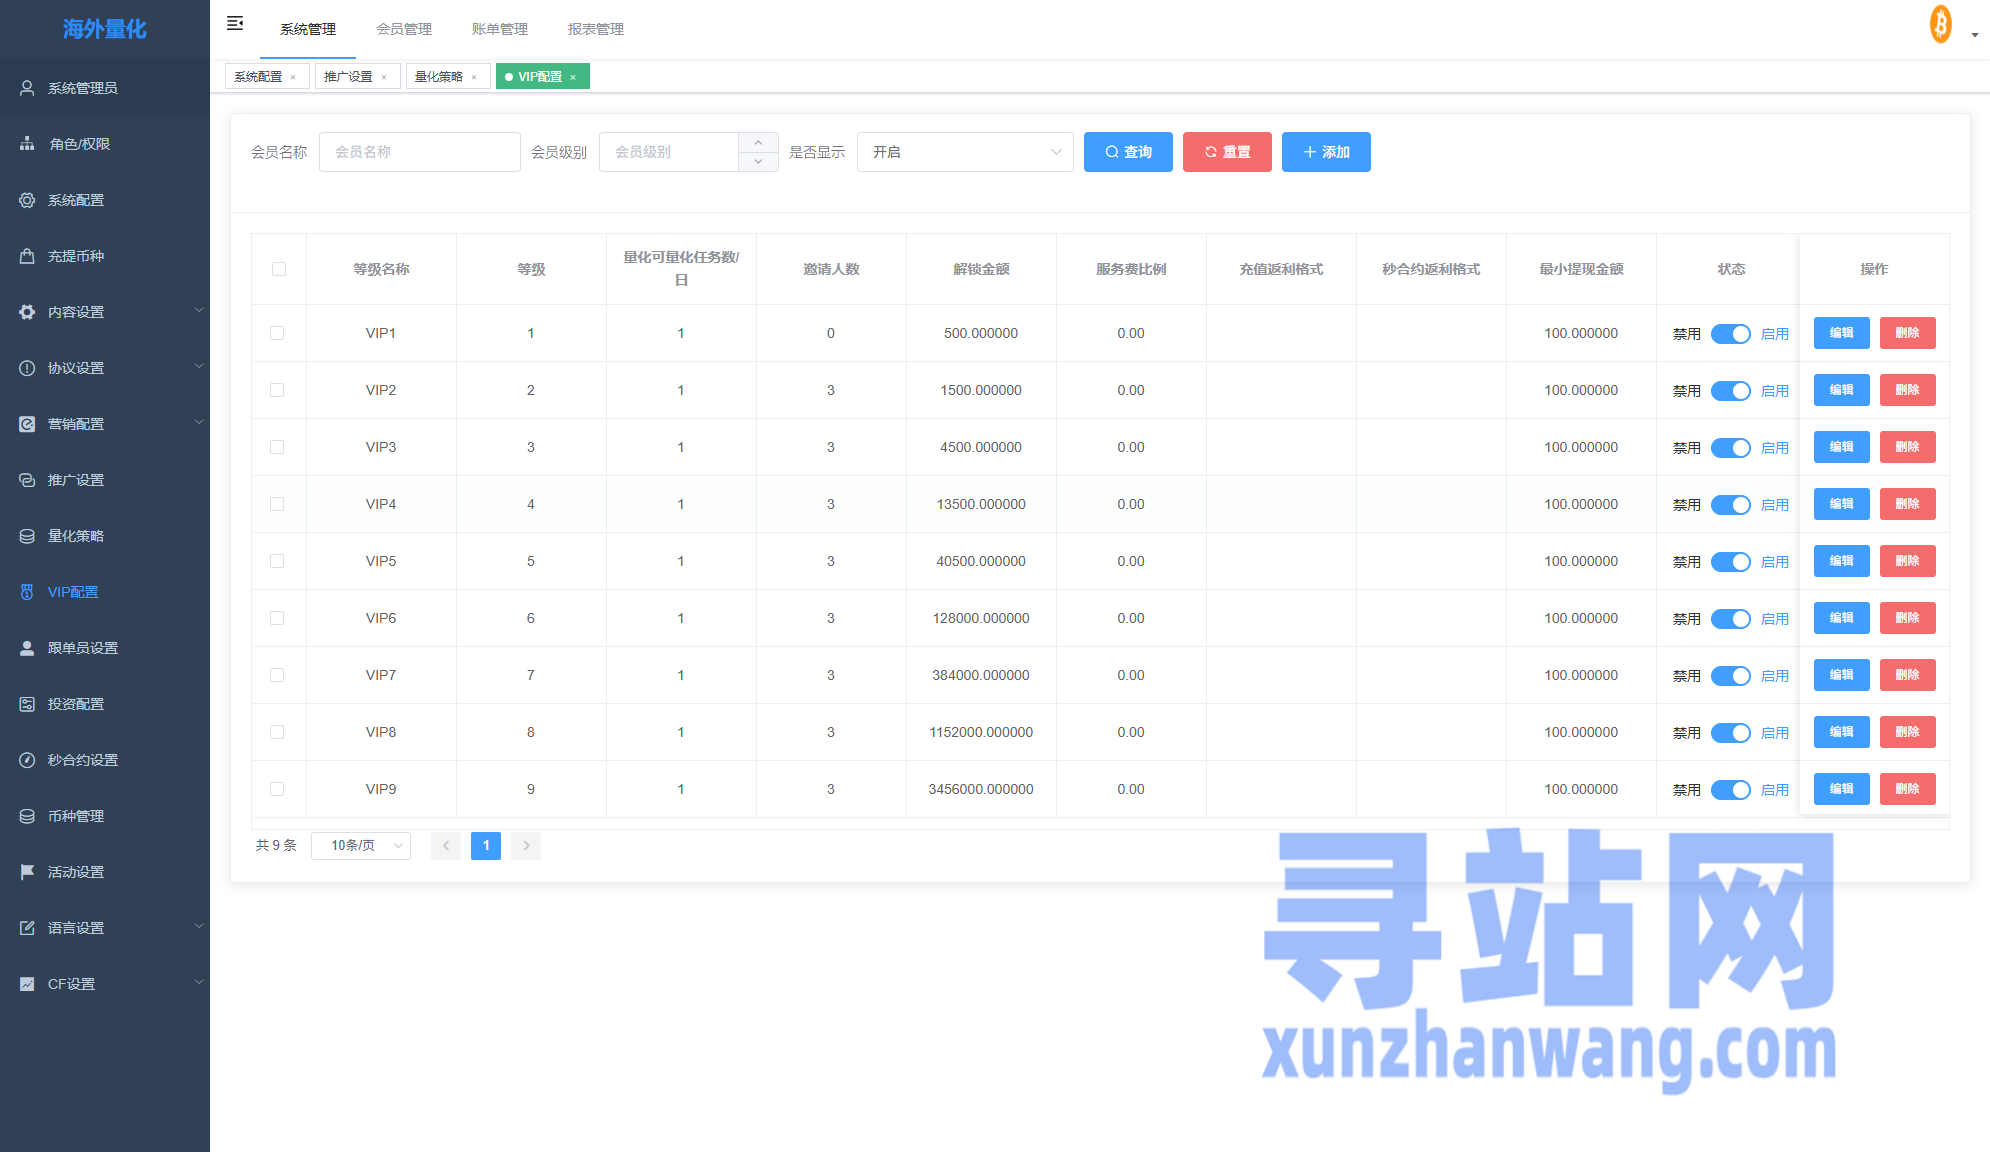
Task: Switch to the 量化策略 page tab
Action: tap(439, 77)
